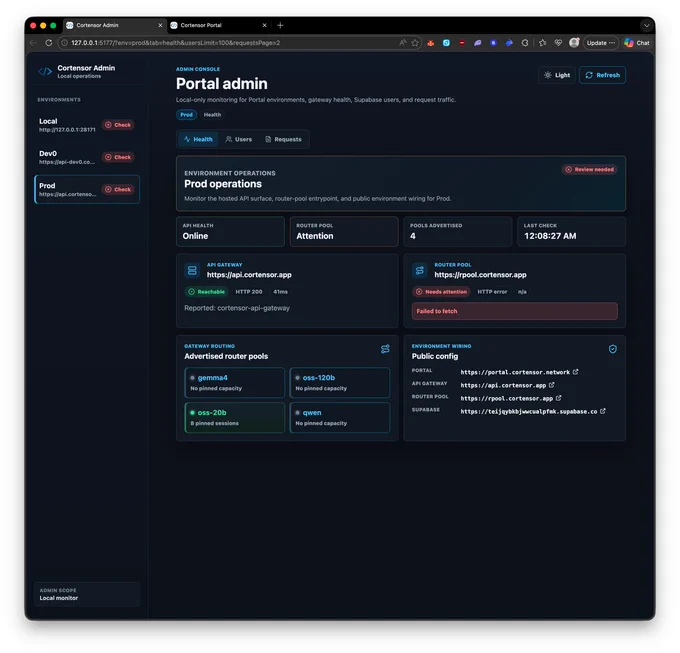Viewport: 680px width, 653px height.
Task: Click the Health tab pulse icon
Action: point(187,139)
